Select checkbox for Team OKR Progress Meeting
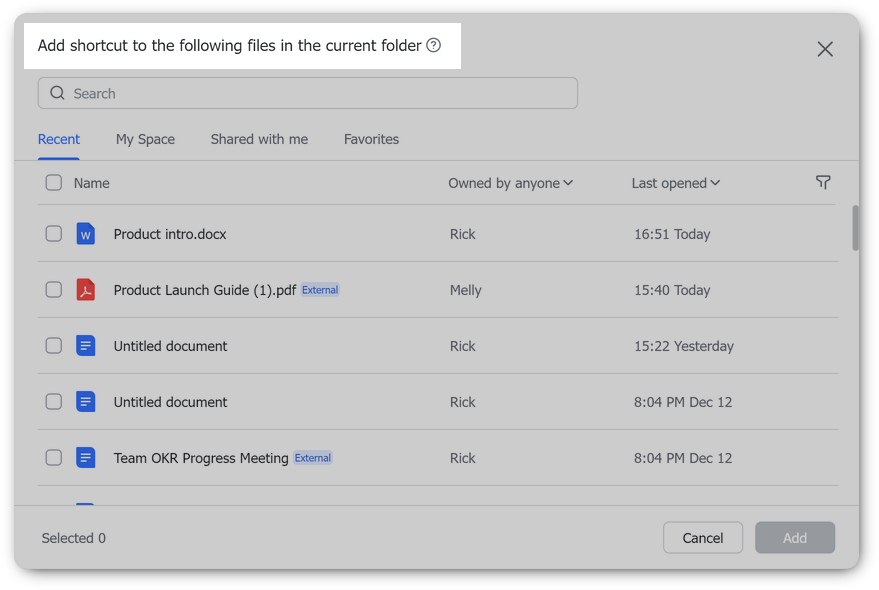 point(54,458)
